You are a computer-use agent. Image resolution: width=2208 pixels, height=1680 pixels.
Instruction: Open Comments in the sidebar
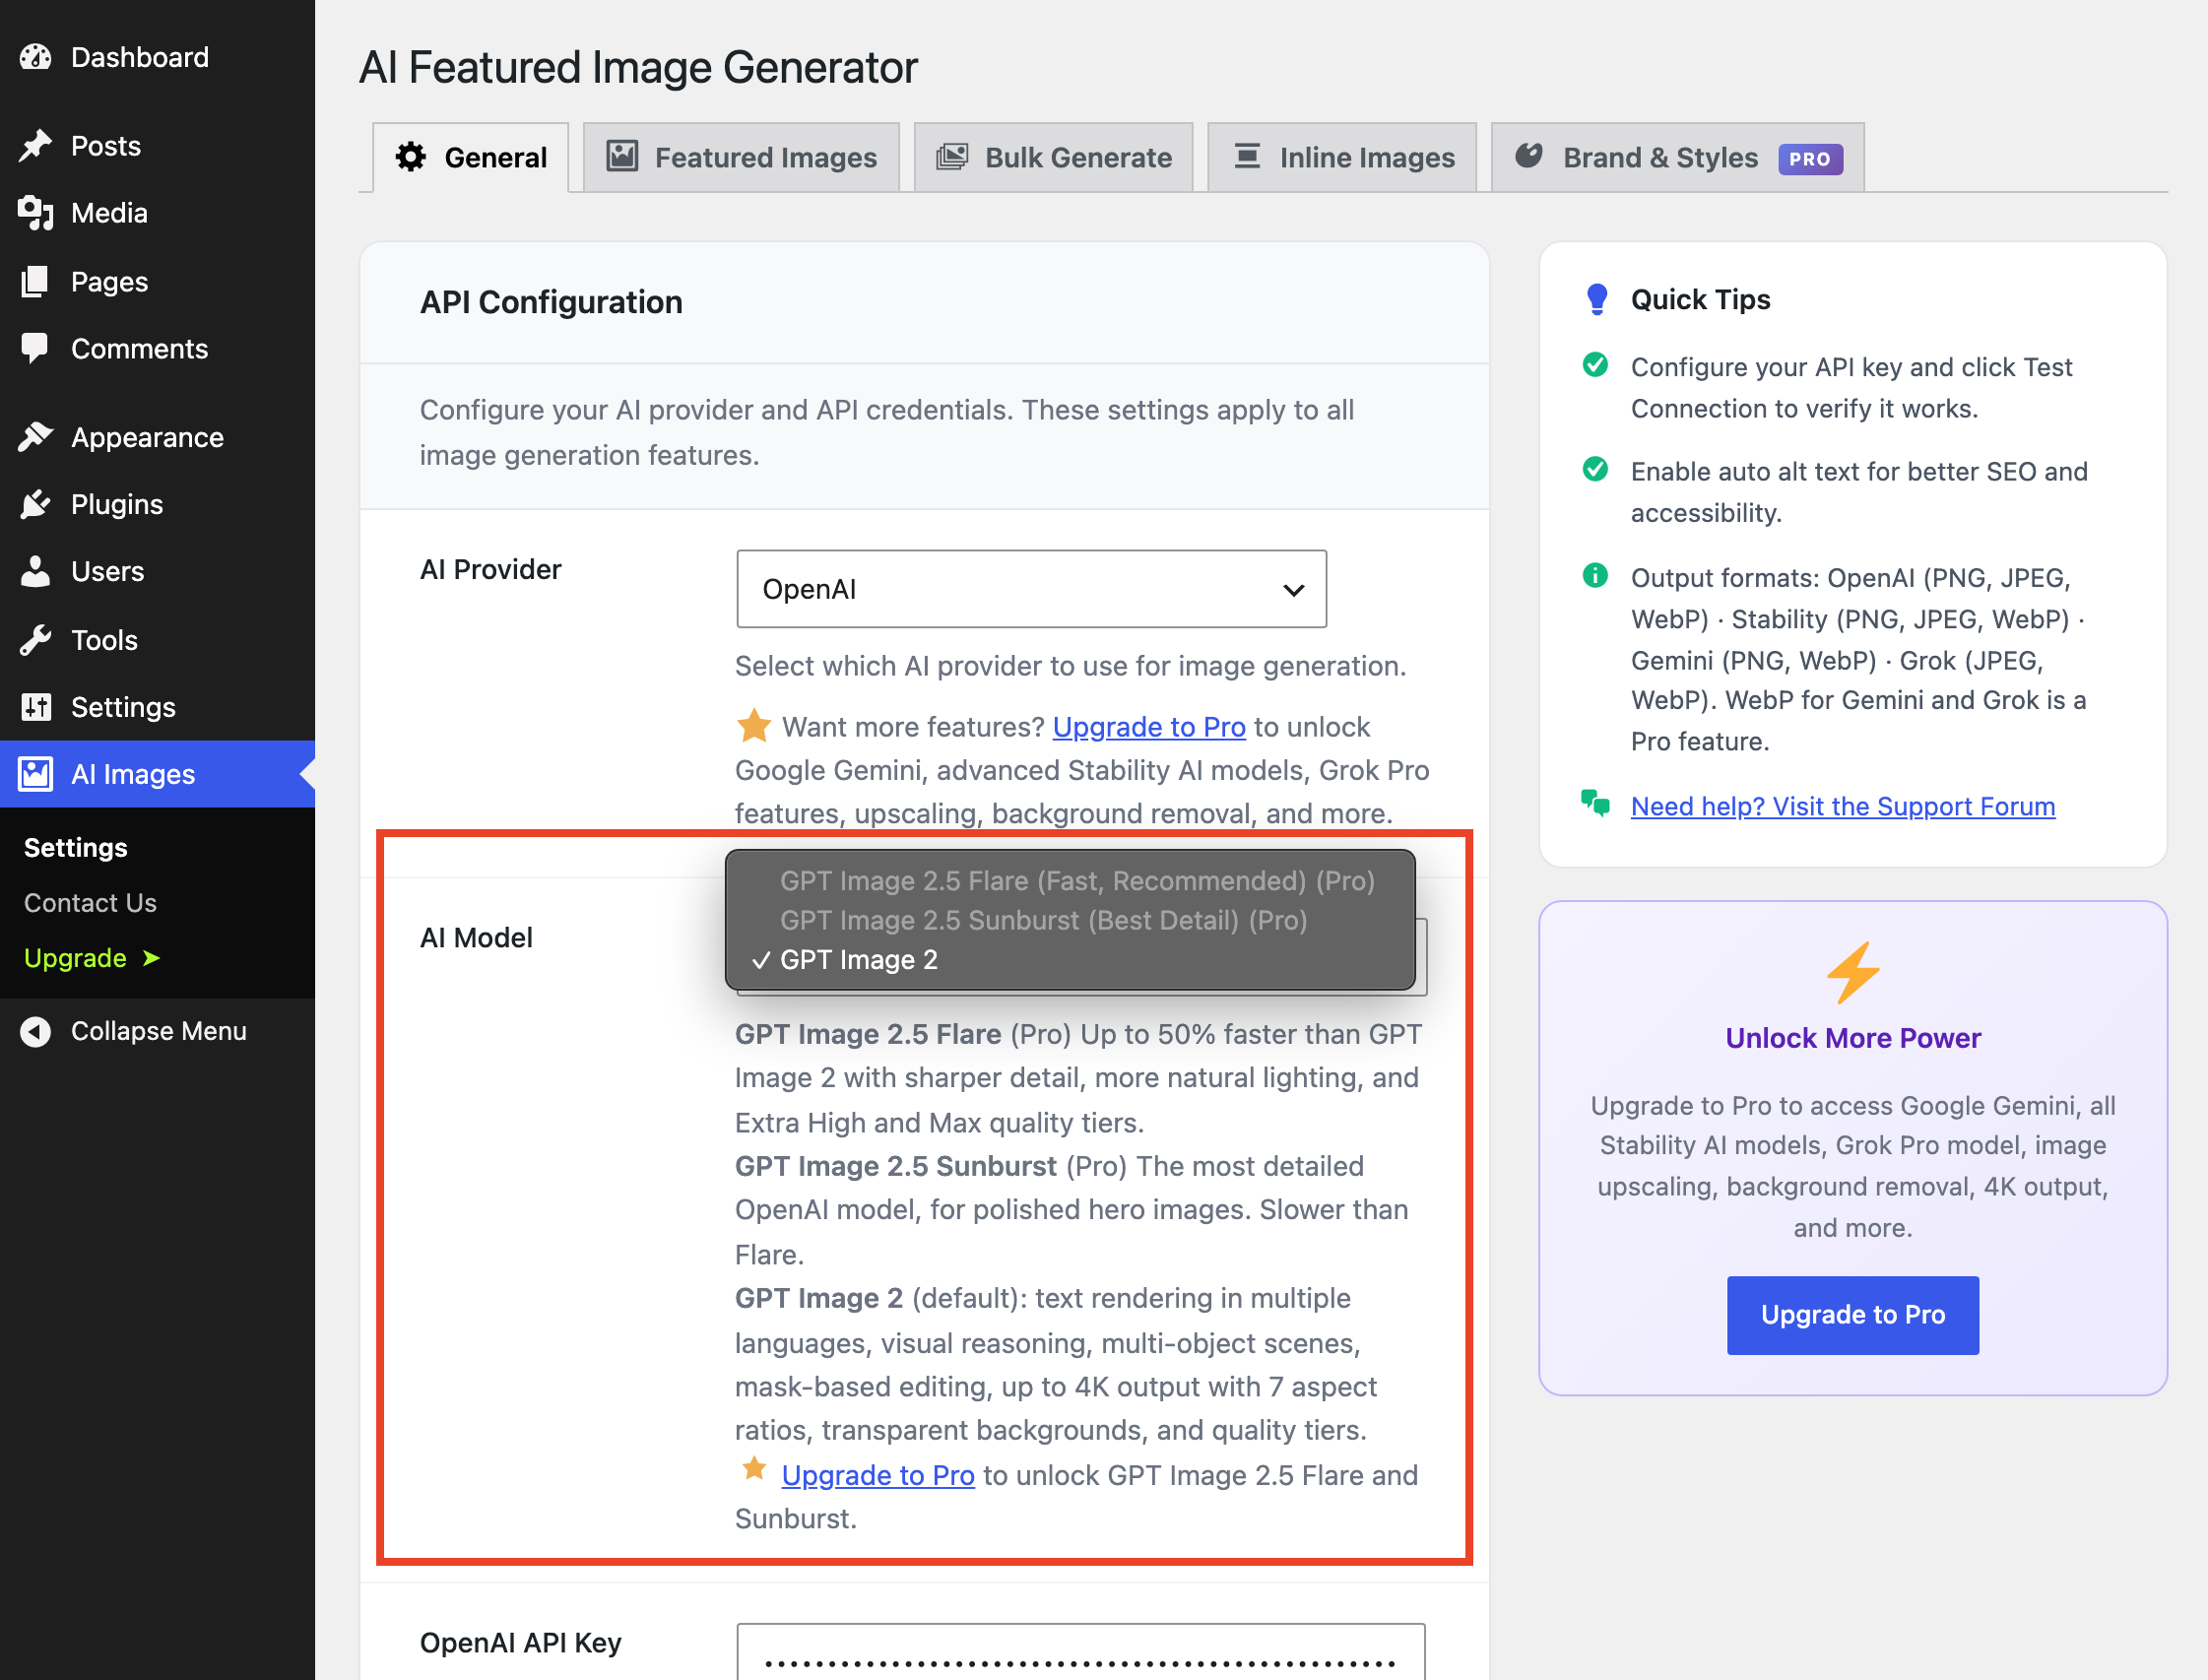tap(157, 349)
